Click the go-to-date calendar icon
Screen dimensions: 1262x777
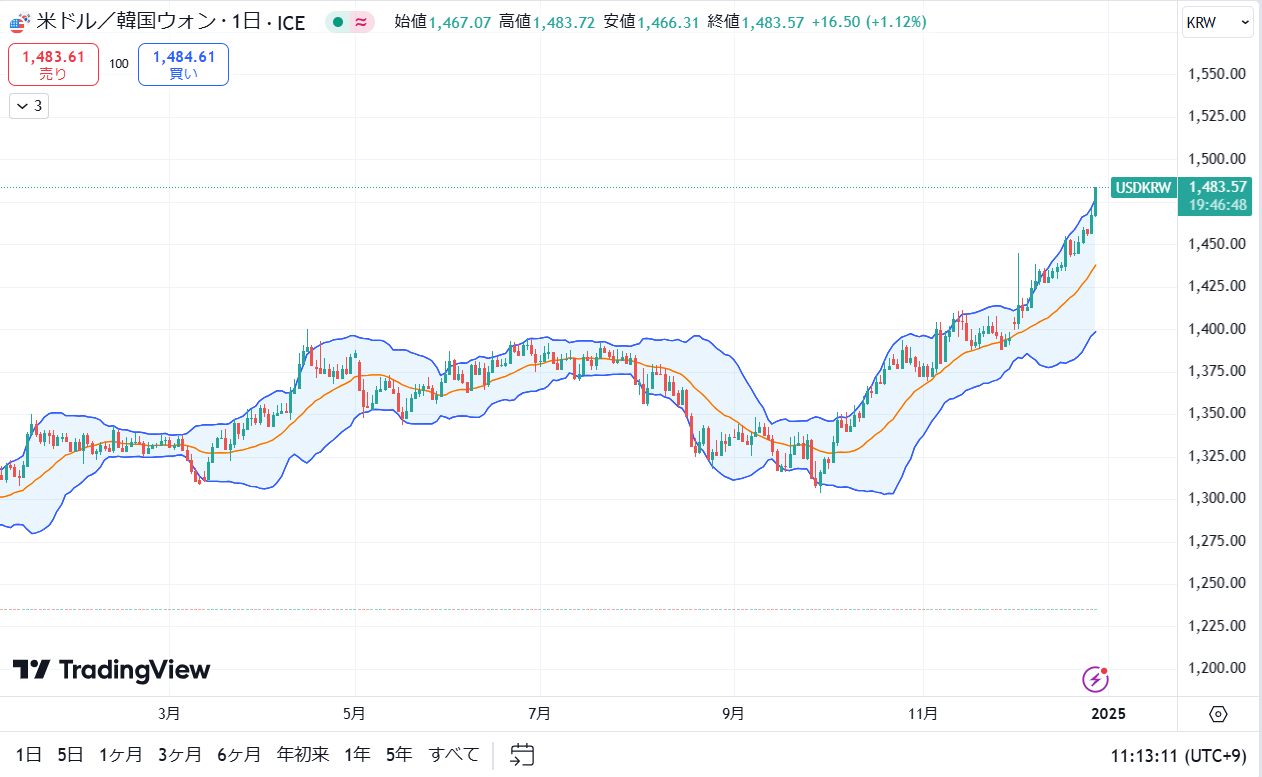click(x=521, y=754)
